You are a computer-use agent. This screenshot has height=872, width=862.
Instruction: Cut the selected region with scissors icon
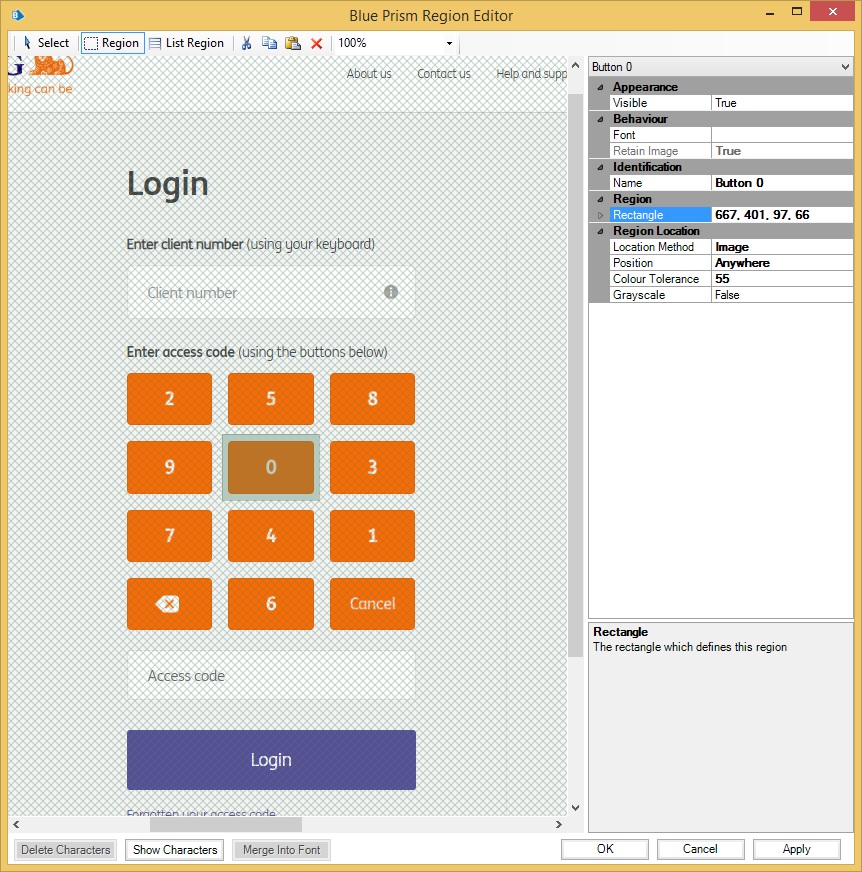[x=246, y=43]
